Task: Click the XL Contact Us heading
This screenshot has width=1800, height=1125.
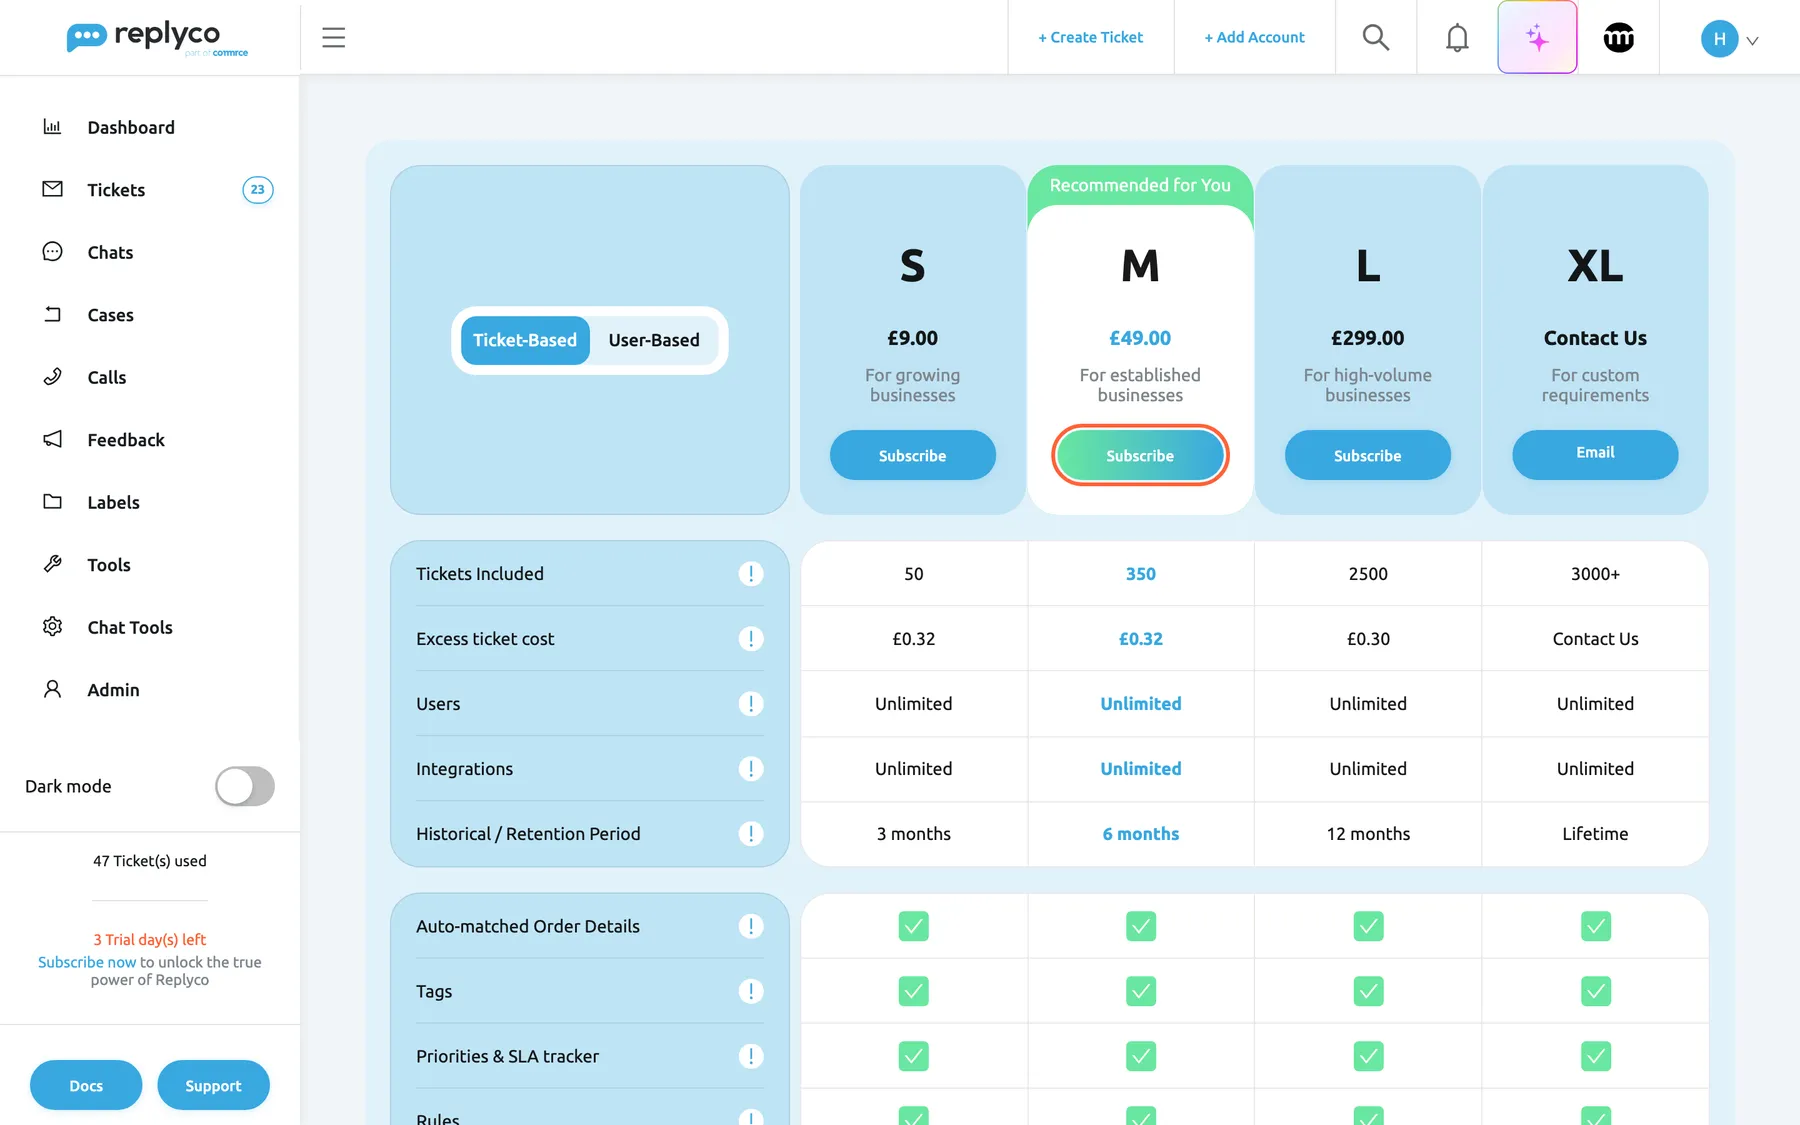Action: pyautogui.click(x=1595, y=338)
